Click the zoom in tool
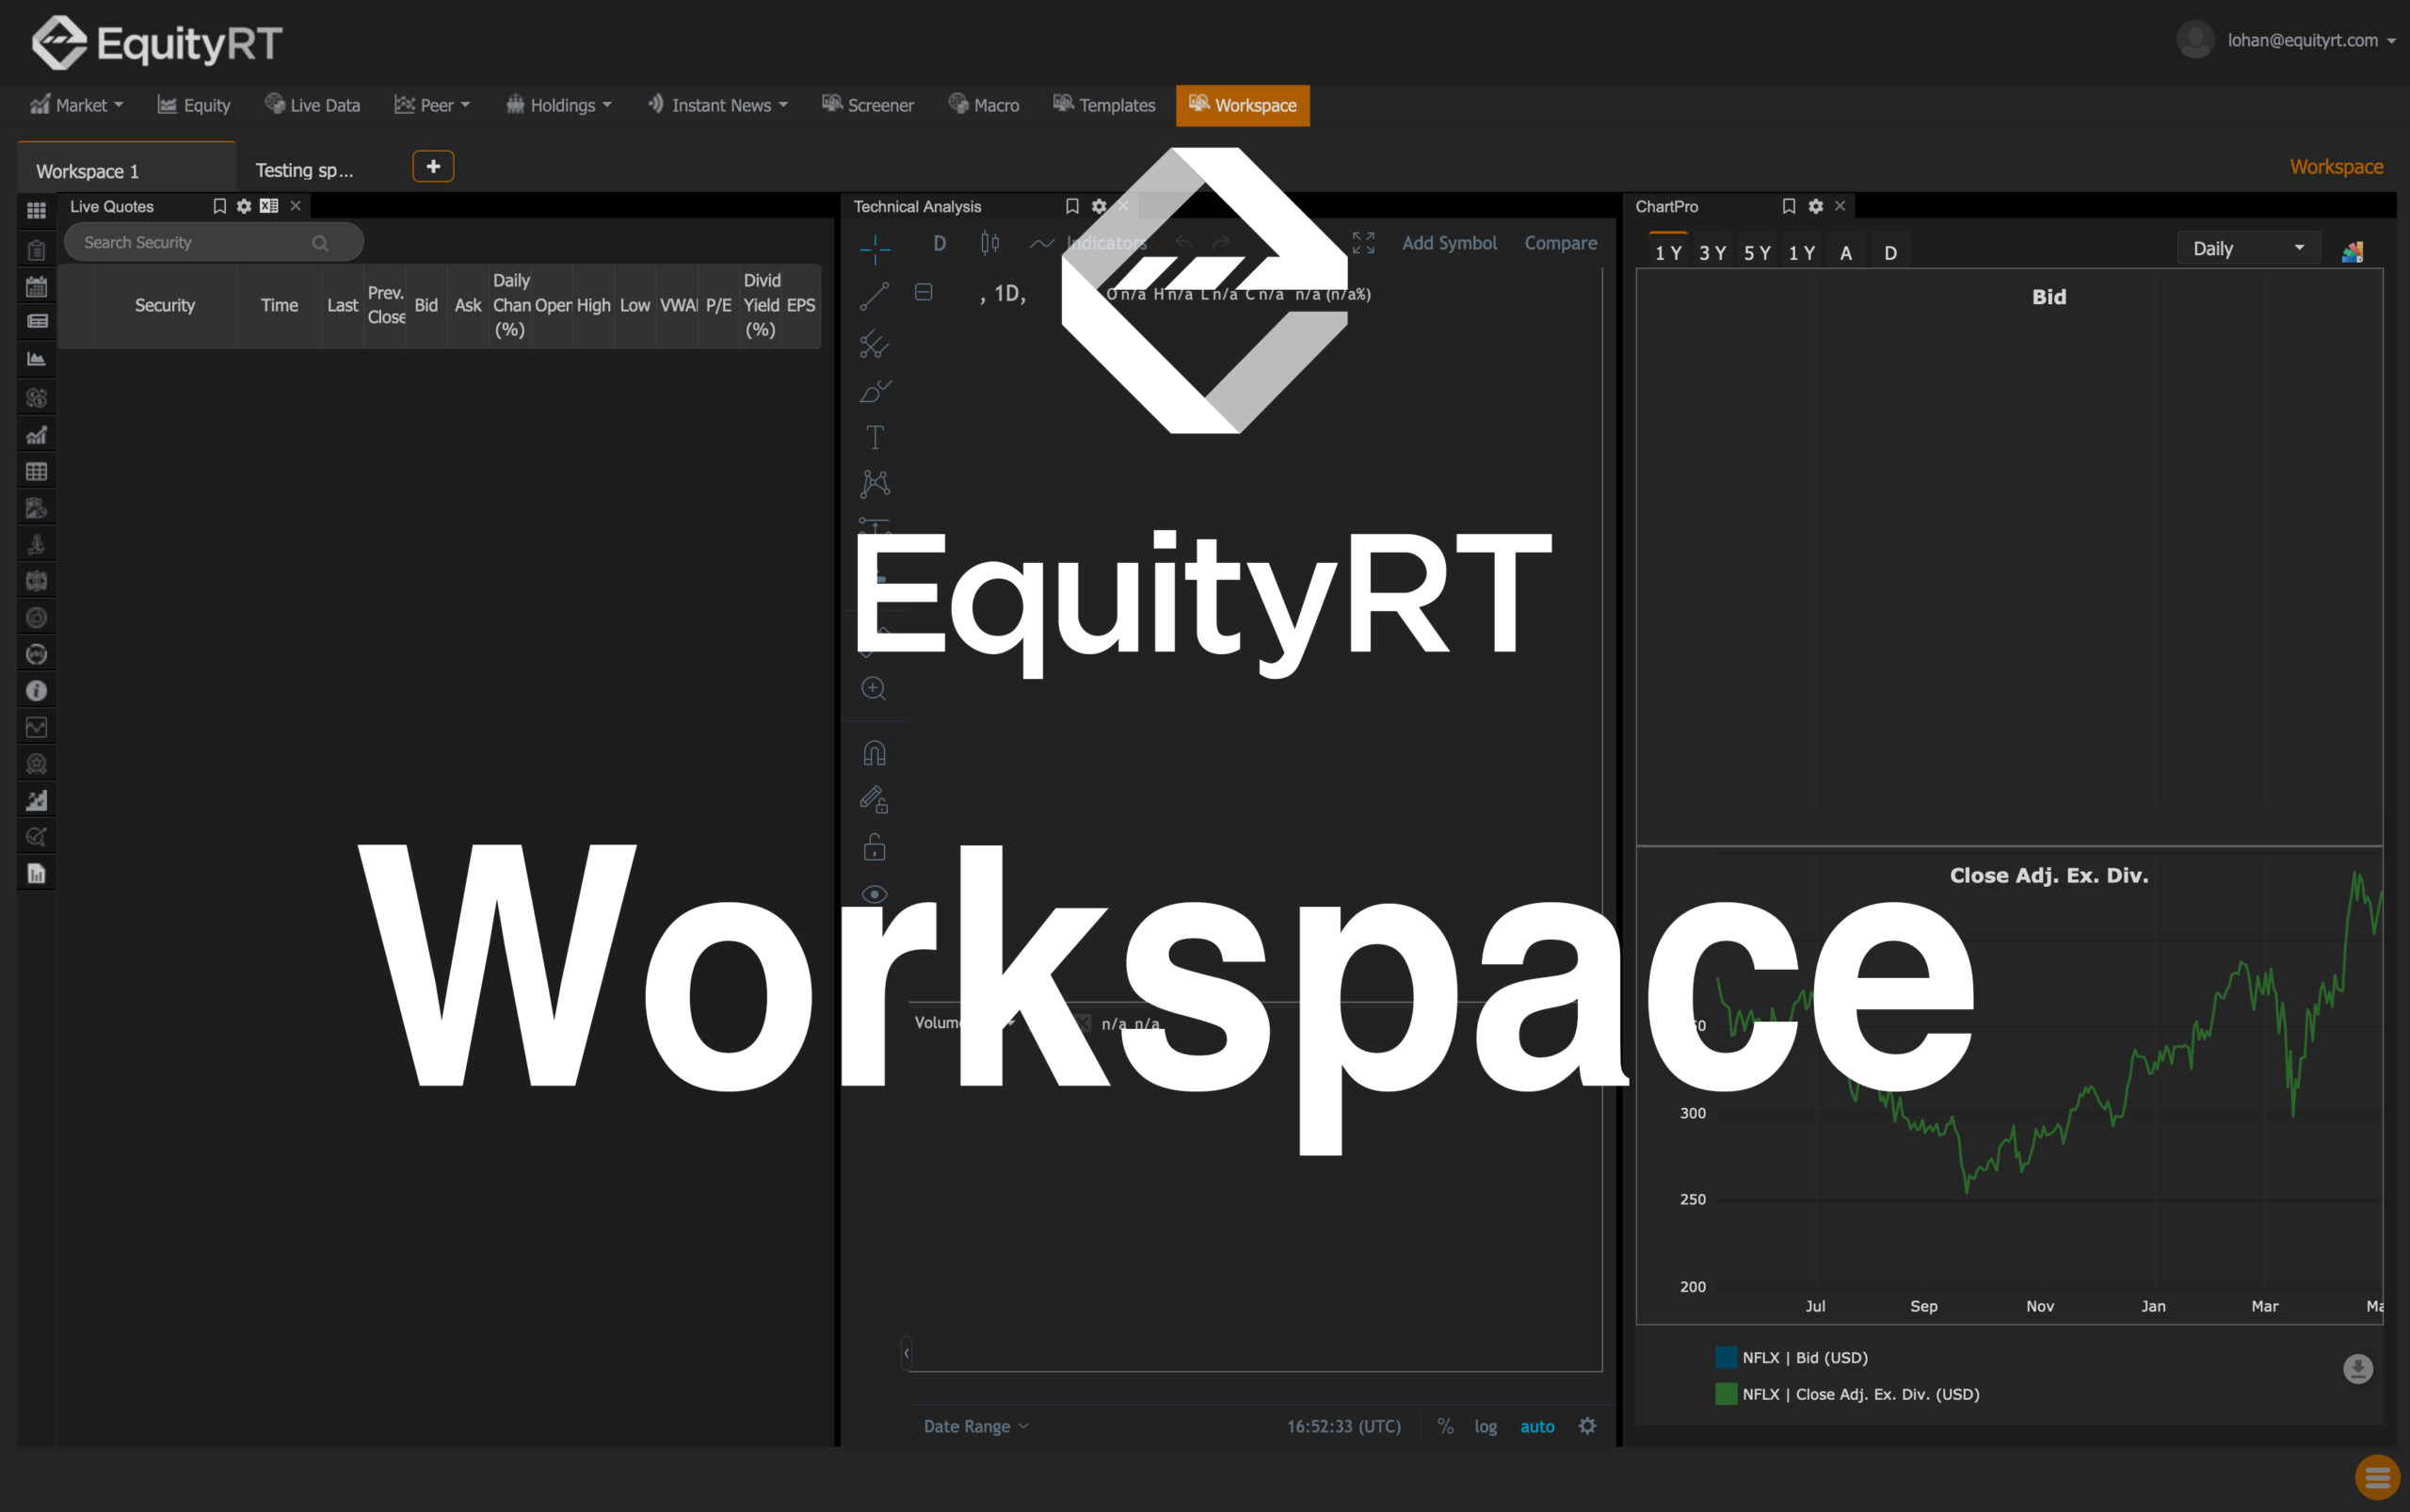The height and width of the screenshot is (1512, 2410). coord(874,688)
